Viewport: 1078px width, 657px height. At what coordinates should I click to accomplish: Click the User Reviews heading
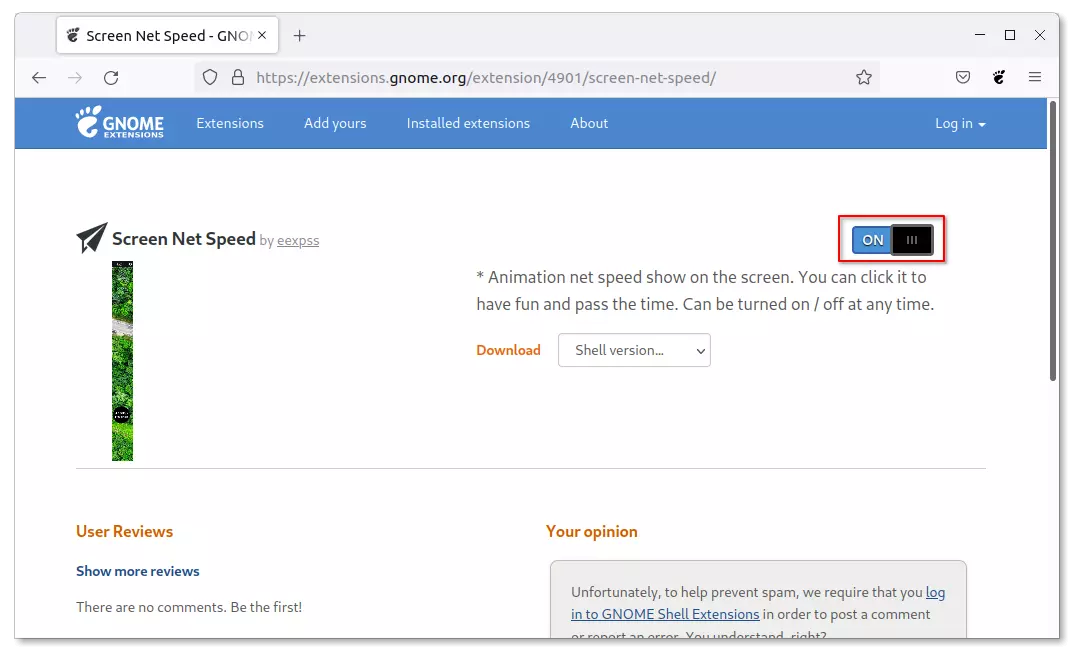coord(124,531)
